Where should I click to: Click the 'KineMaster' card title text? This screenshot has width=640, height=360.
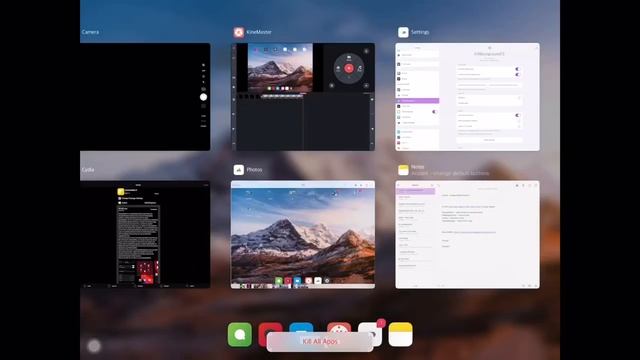point(259,32)
